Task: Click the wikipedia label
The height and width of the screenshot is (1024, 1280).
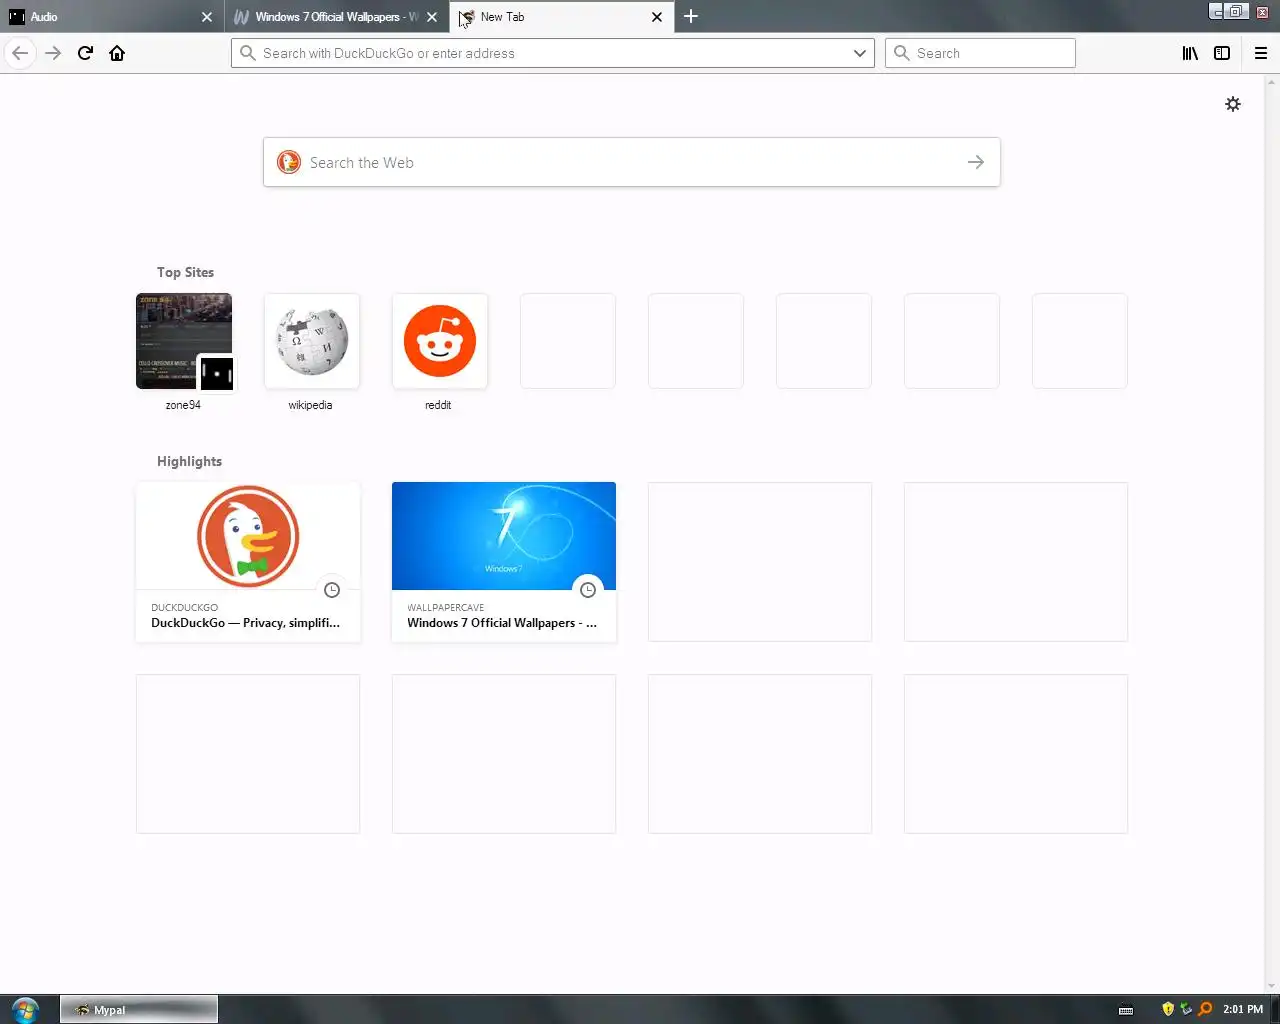Action: pos(310,405)
